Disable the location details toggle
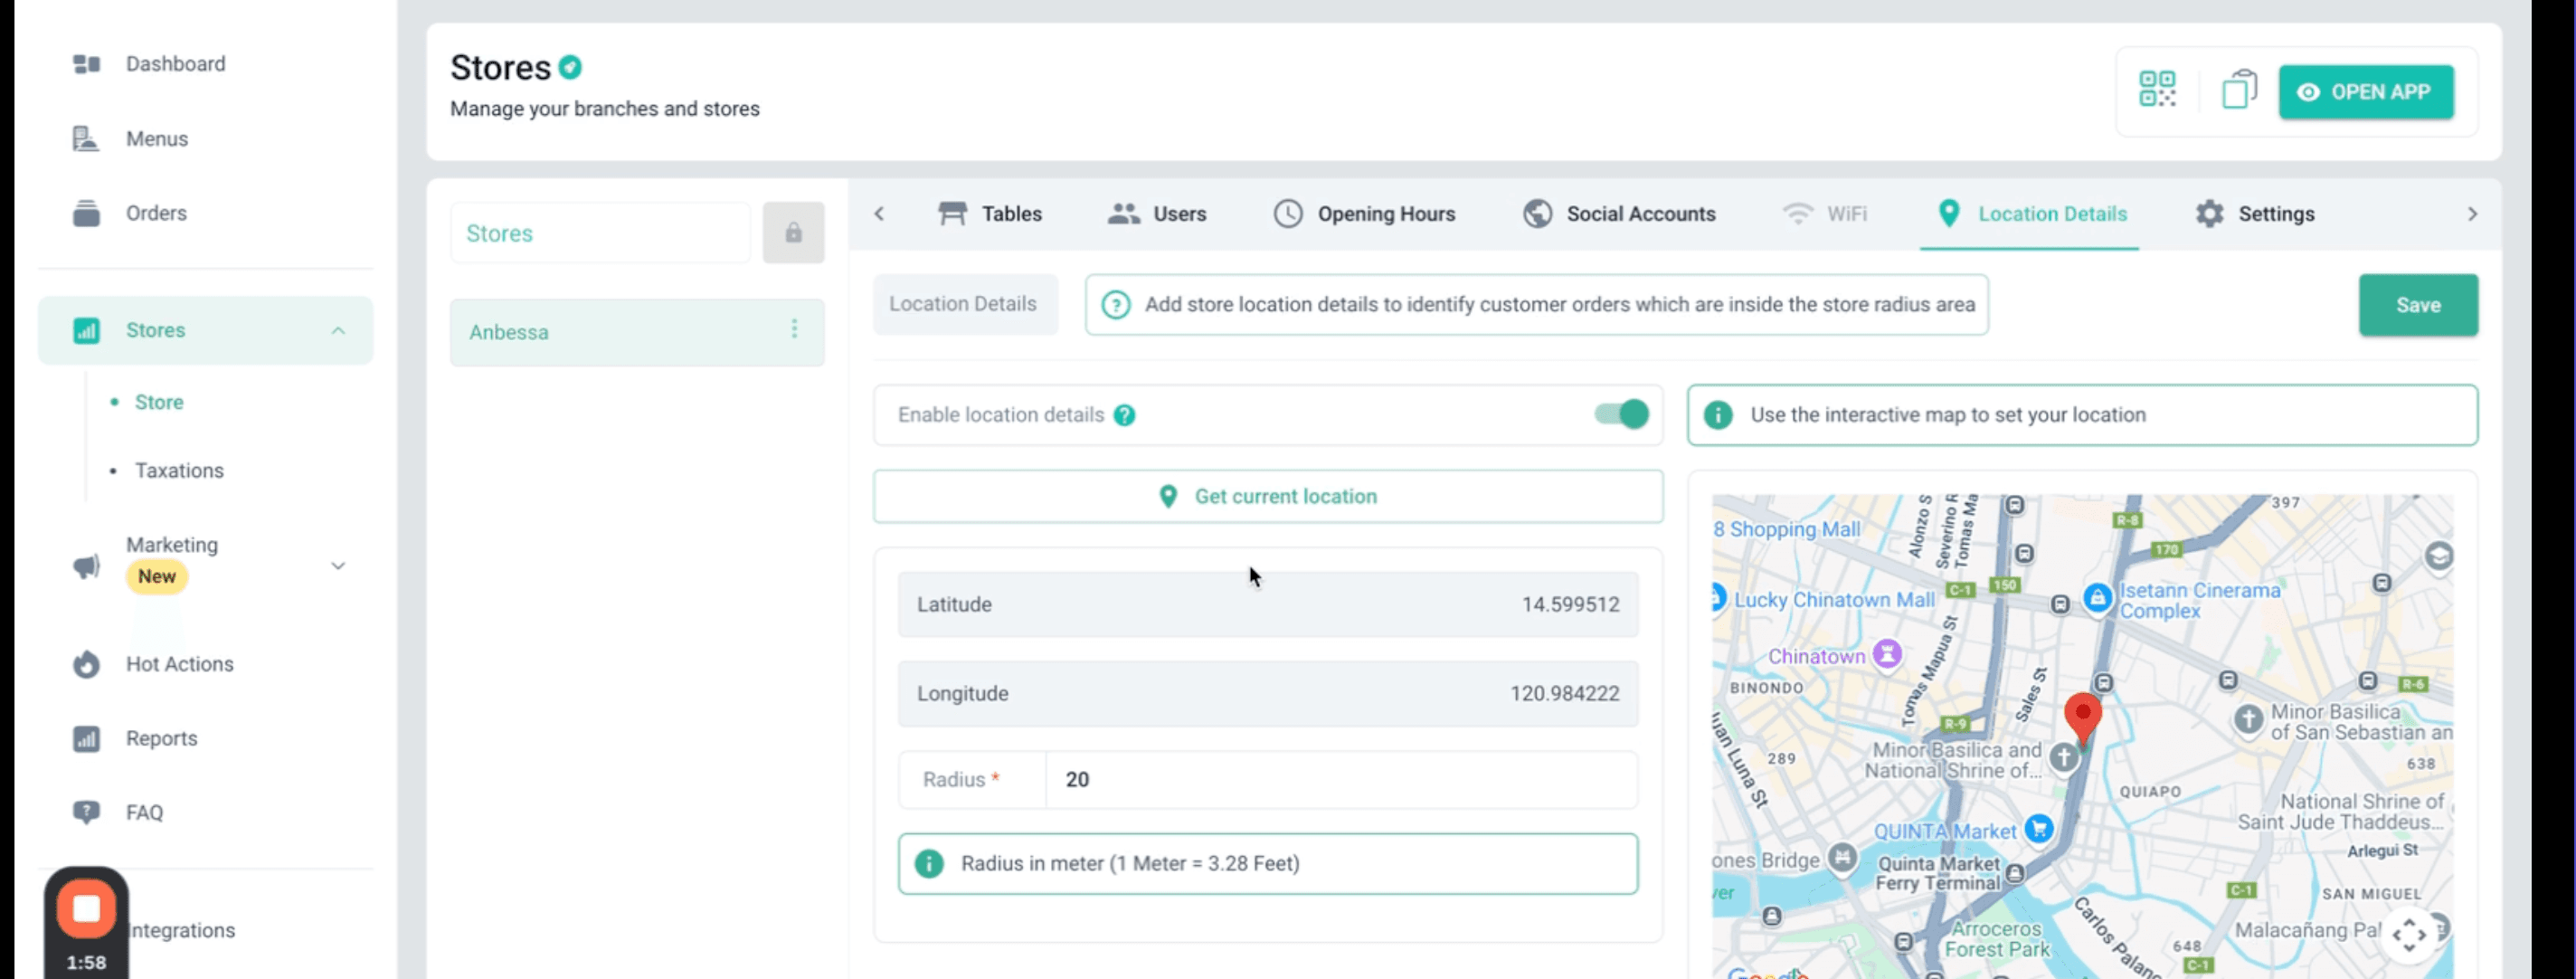 (x=1621, y=415)
